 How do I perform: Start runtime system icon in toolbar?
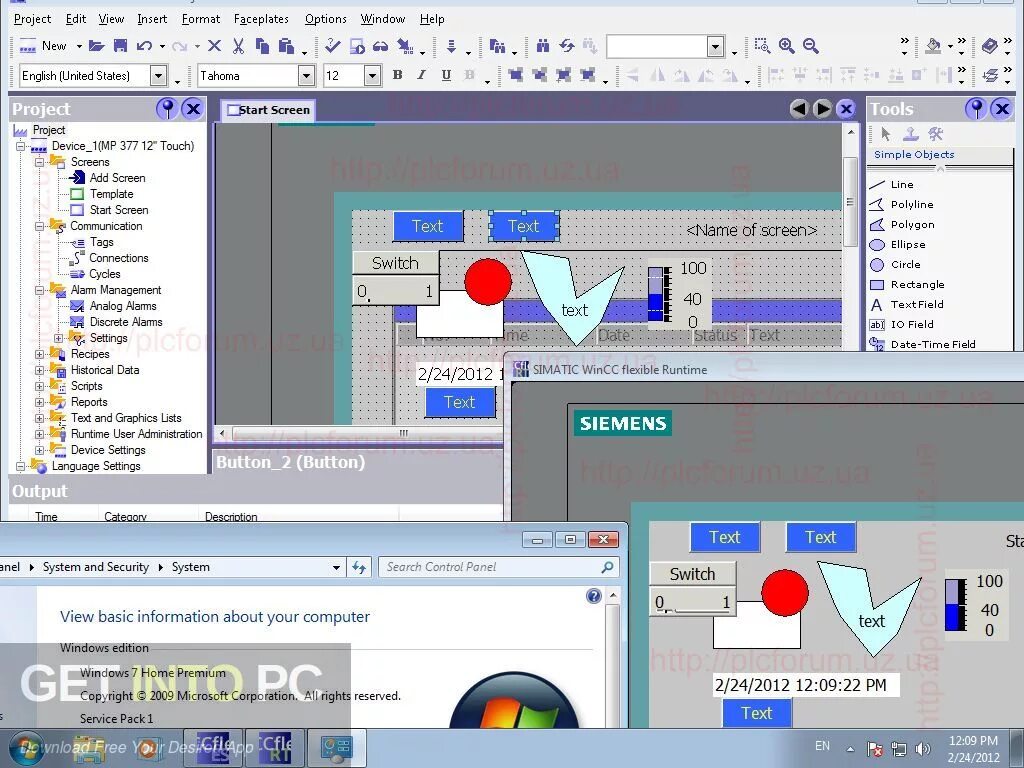tap(357, 46)
